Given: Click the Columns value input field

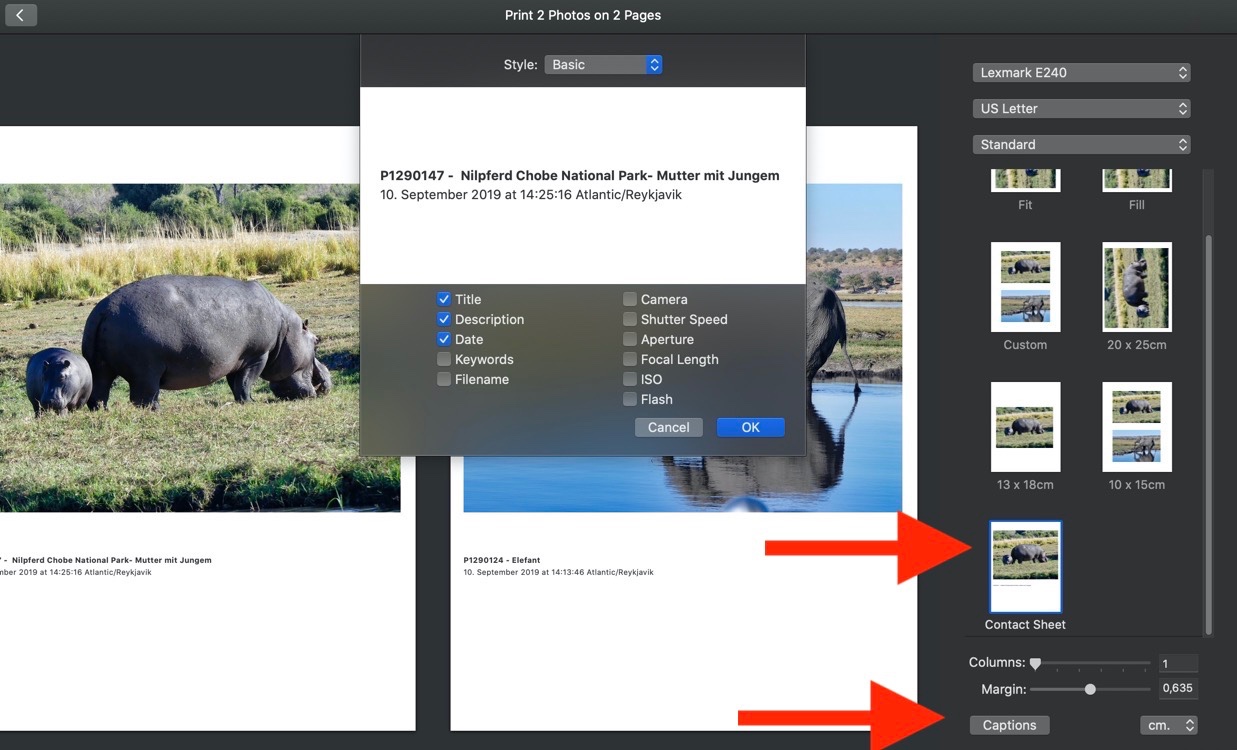Looking at the screenshot, I should pyautogui.click(x=1177, y=663).
